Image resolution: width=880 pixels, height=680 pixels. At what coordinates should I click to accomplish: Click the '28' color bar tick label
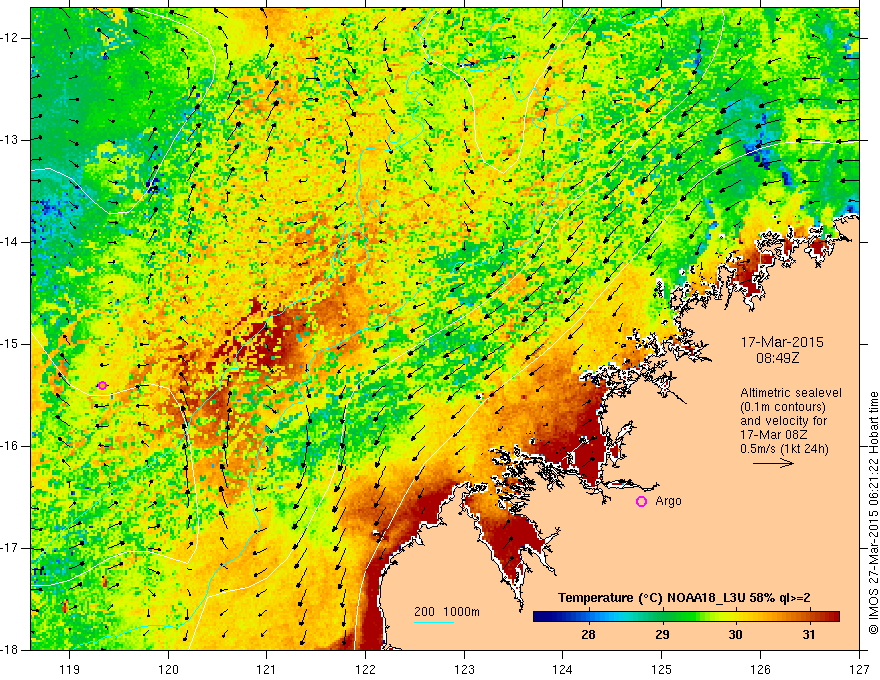click(588, 635)
